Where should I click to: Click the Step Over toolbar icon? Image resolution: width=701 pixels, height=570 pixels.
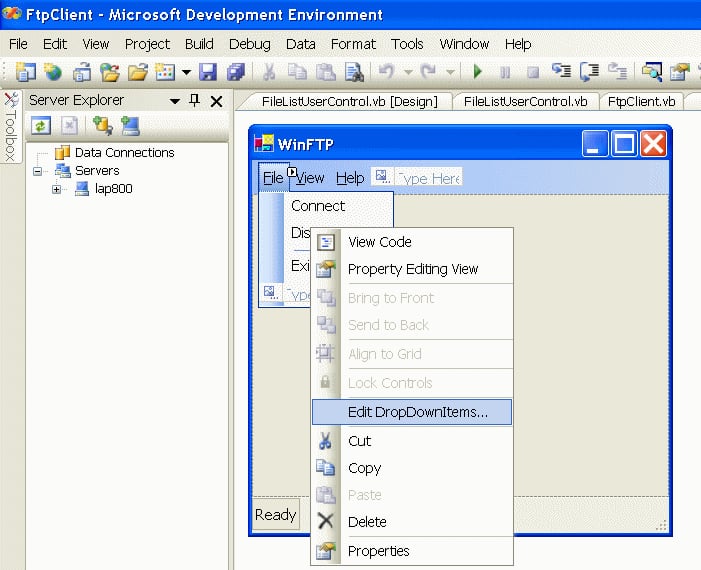pyautogui.click(x=590, y=72)
